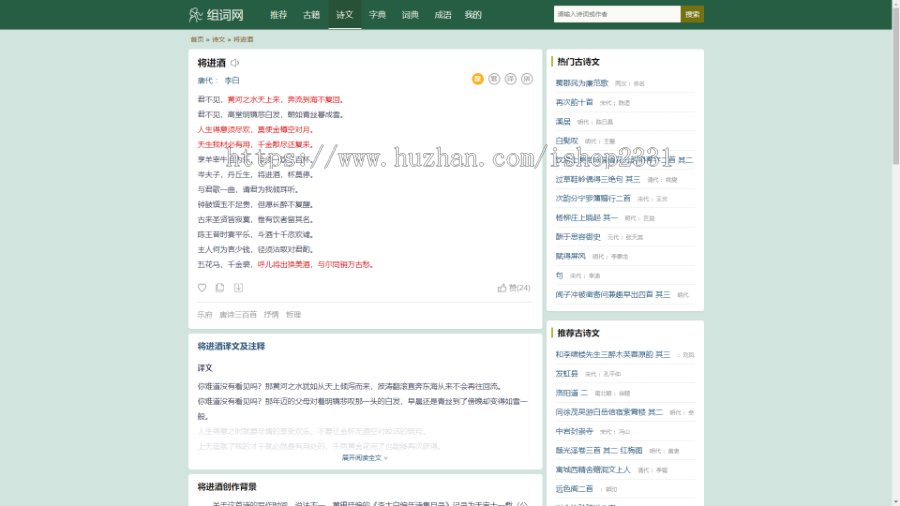900x506 pixels.
Task: Click the 组词网 site logo
Action: (x=216, y=14)
